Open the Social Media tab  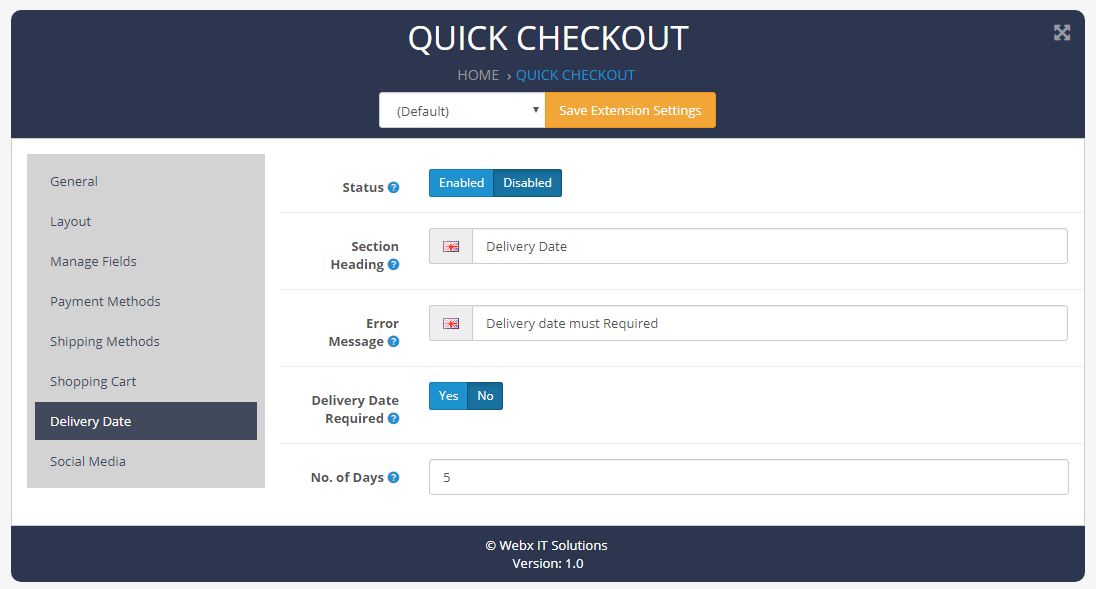(146, 461)
